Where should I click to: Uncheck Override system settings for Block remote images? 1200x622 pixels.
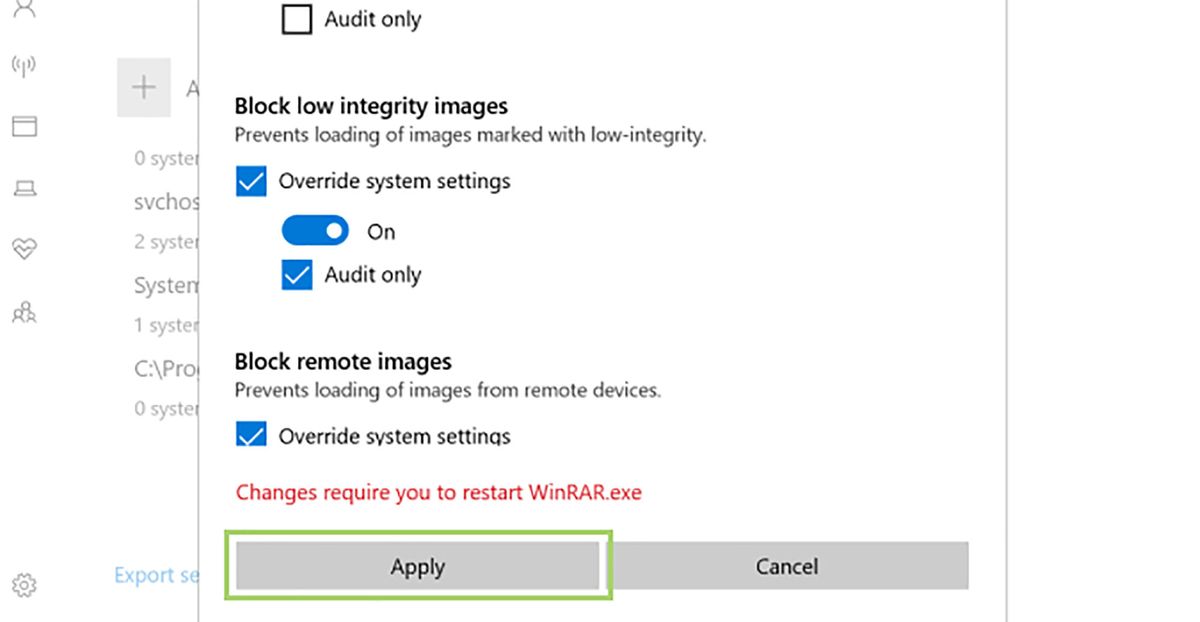pyautogui.click(x=250, y=435)
